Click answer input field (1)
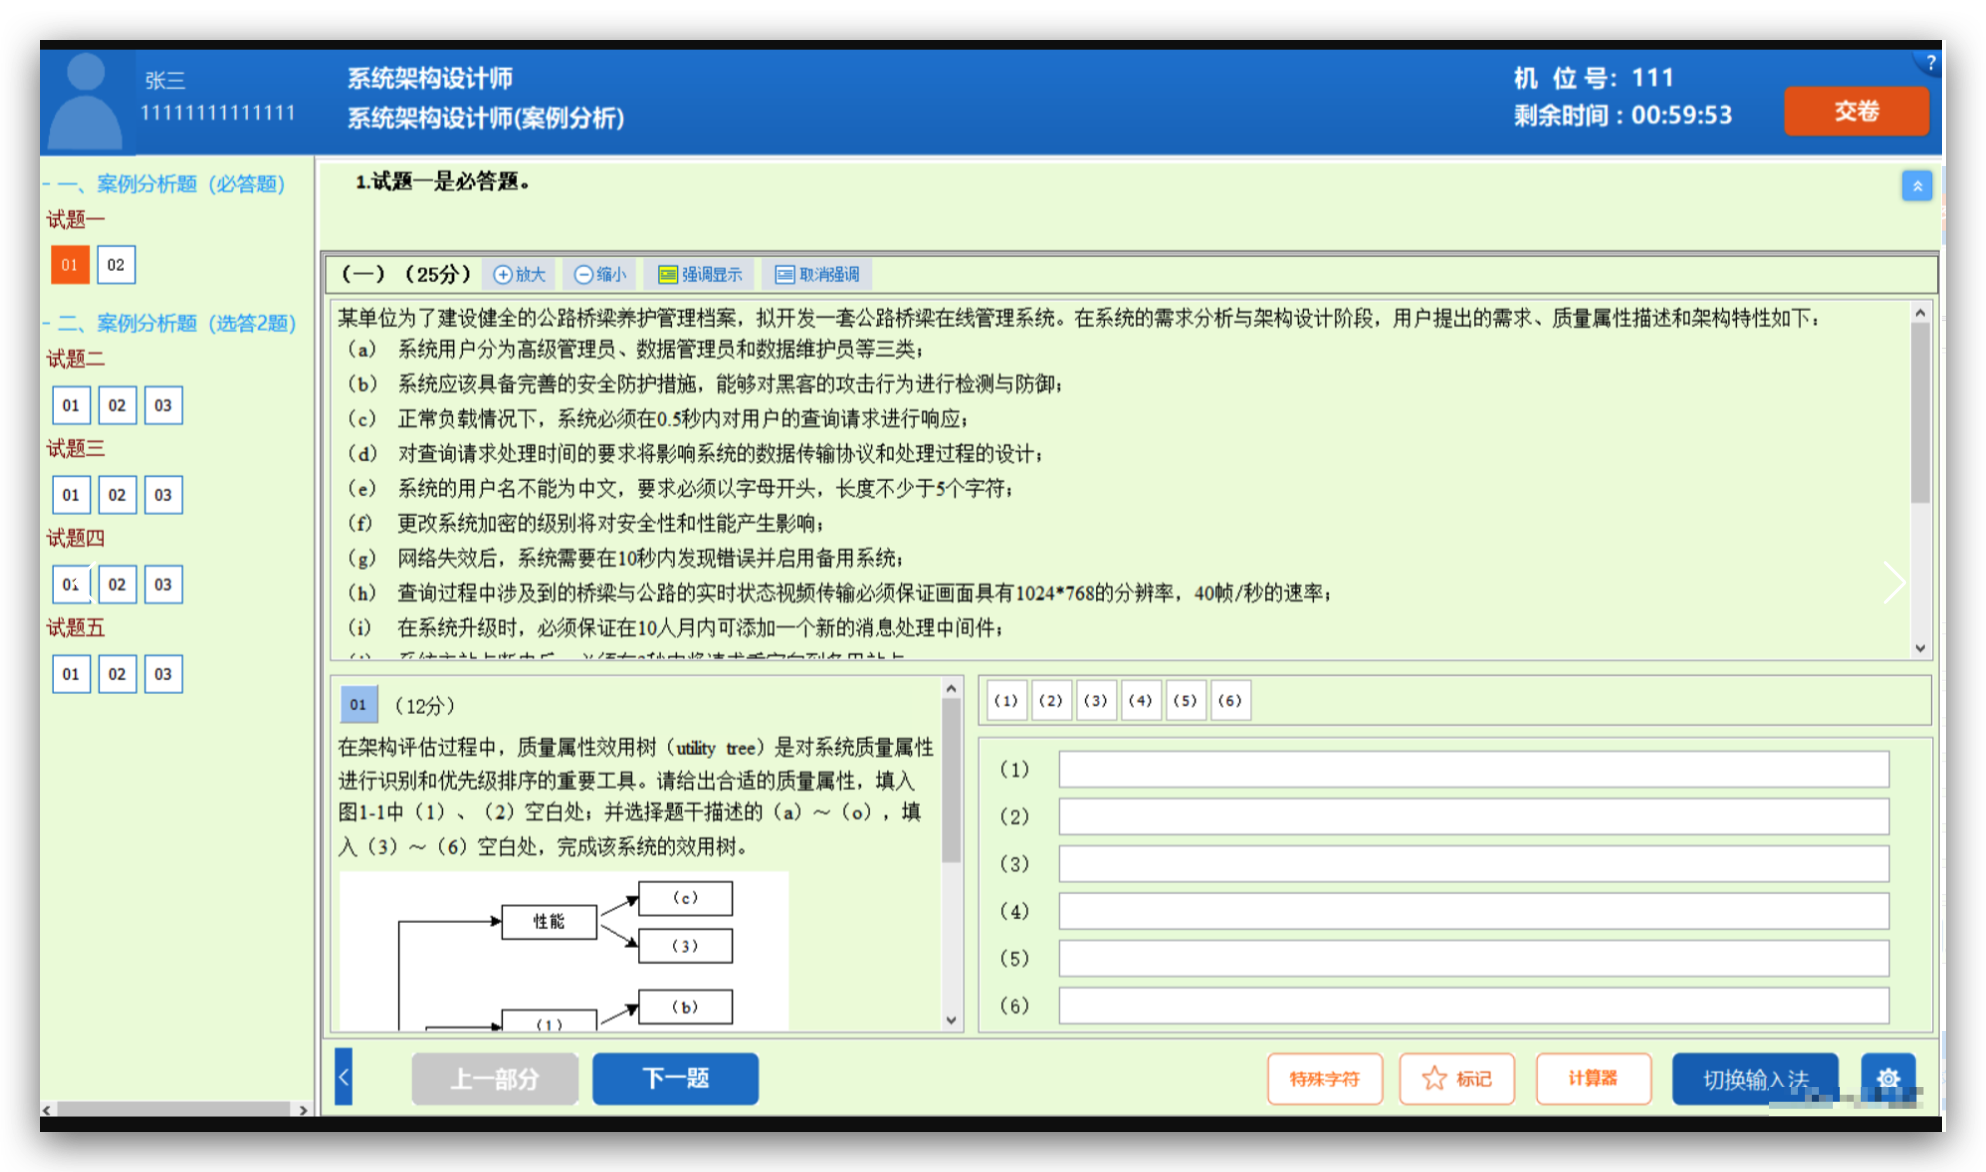Image resolution: width=1986 pixels, height=1172 pixels. click(x=1473, y=769)
